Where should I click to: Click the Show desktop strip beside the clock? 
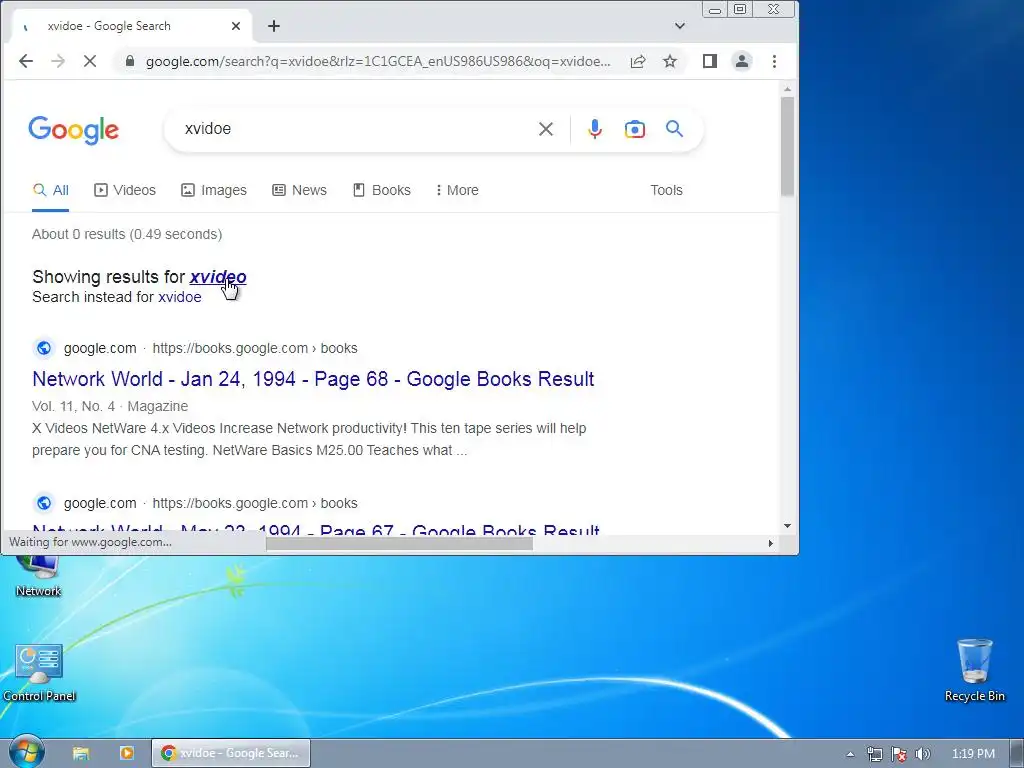[x=1017, y=754]
